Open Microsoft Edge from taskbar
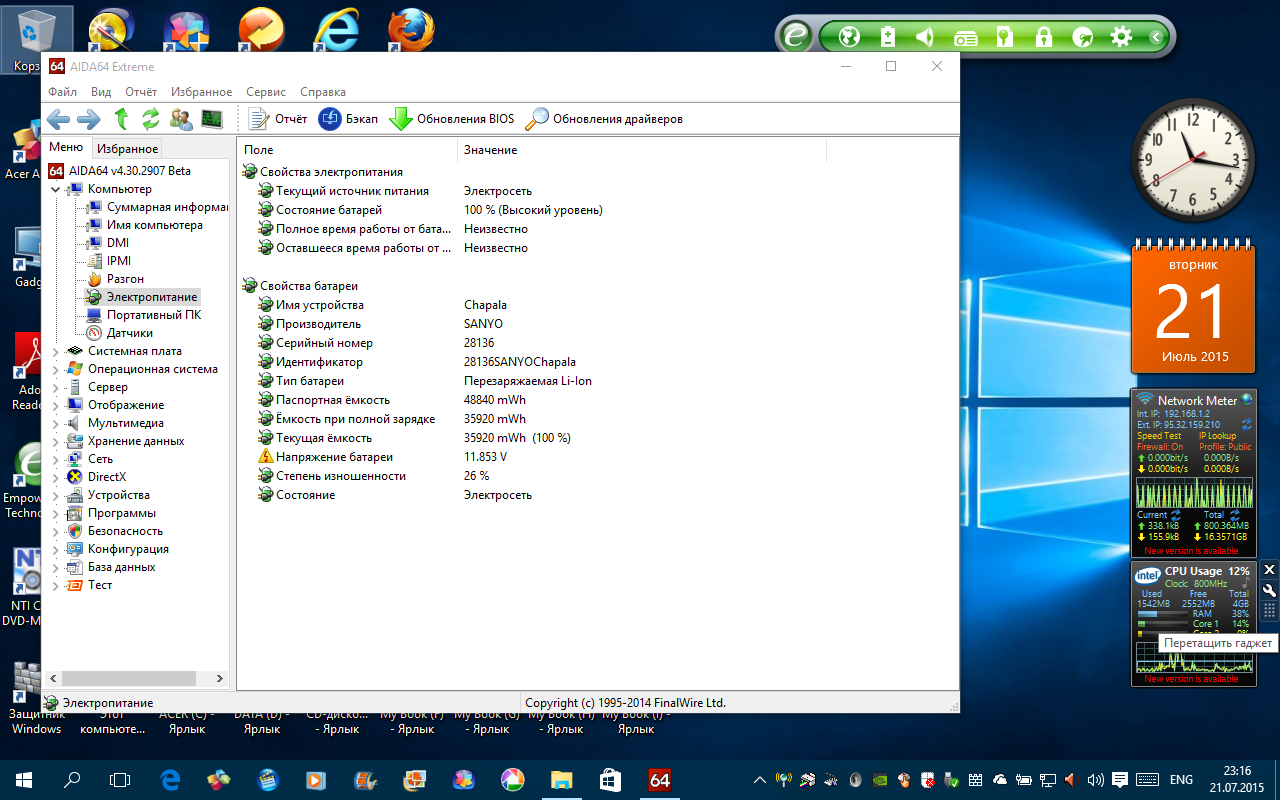This screenshot has width=1280, height=800. [x=169, y=779]
